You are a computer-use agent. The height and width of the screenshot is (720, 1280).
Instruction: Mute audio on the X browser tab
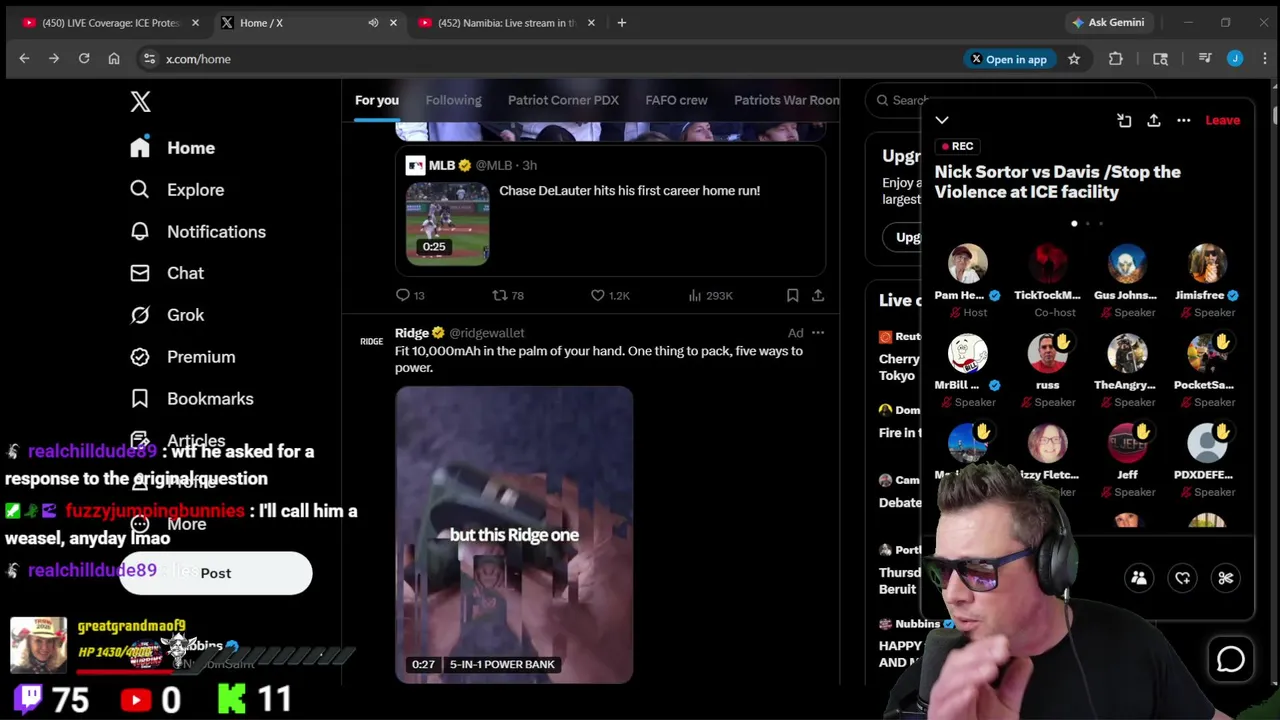tap(373, 22)
